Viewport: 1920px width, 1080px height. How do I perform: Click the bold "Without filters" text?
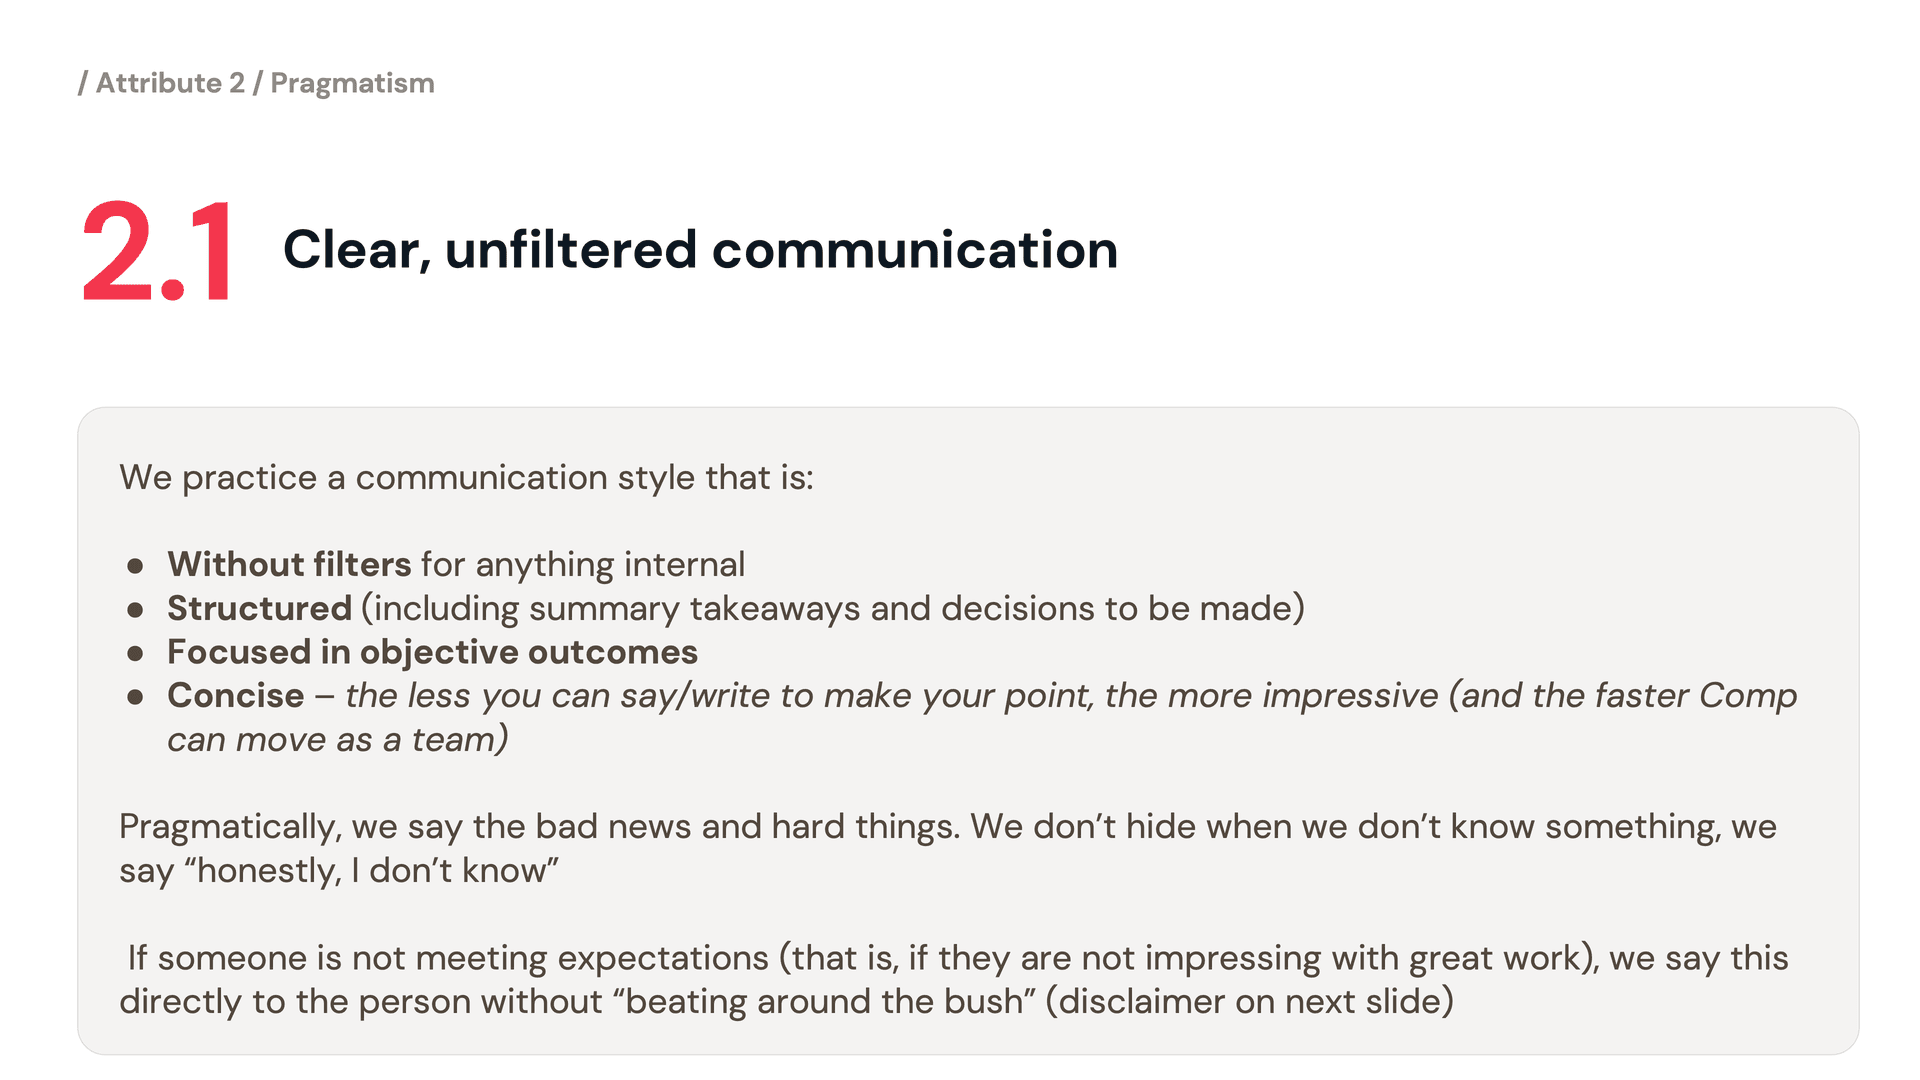point(289,565)
